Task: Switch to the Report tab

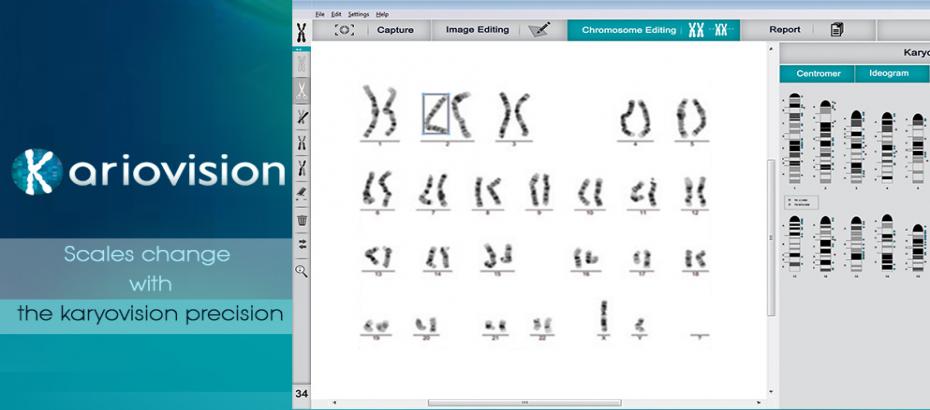Action: [784, 30]
